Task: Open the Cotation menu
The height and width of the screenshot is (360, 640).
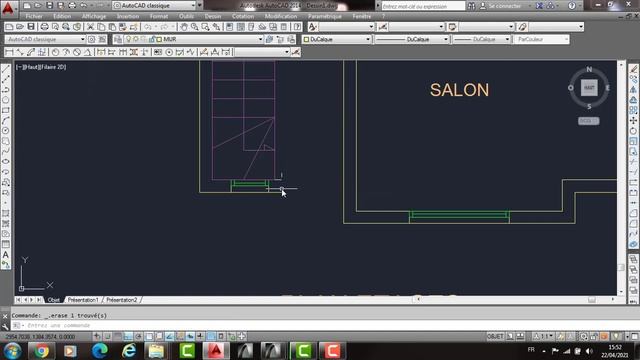Action: (x=243, y=16)
